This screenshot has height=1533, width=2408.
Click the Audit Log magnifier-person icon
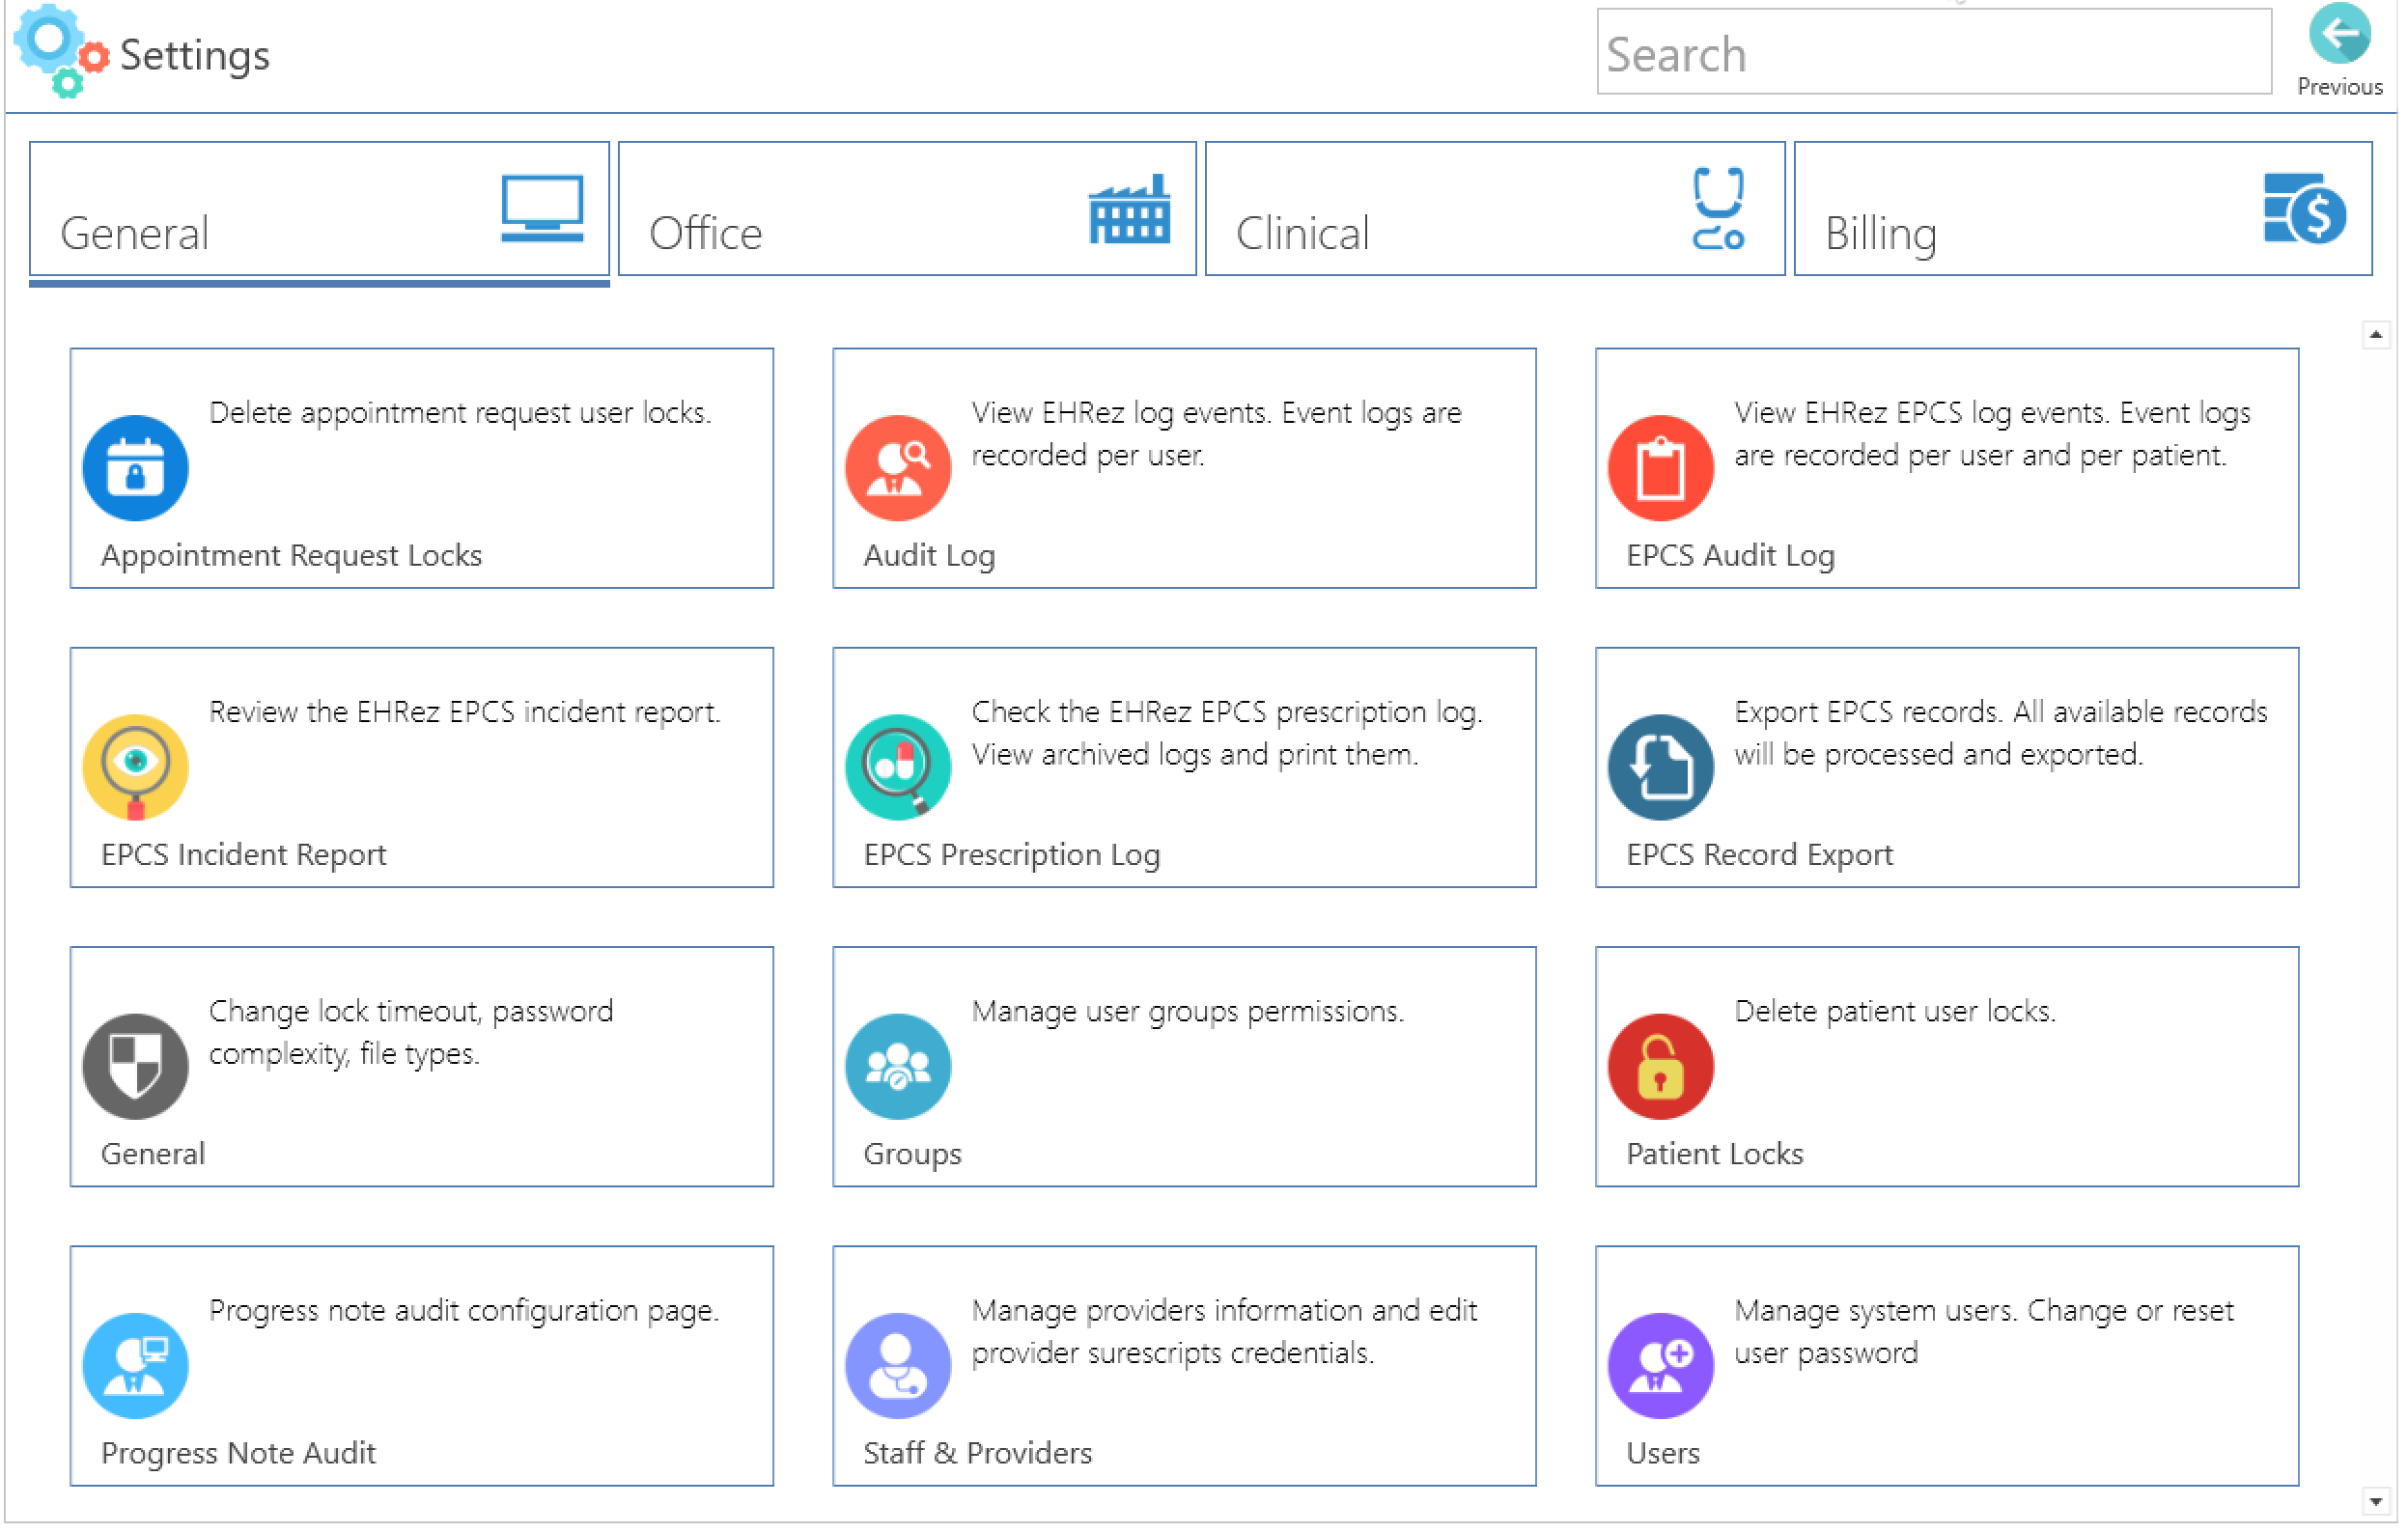tap(898, 468)
